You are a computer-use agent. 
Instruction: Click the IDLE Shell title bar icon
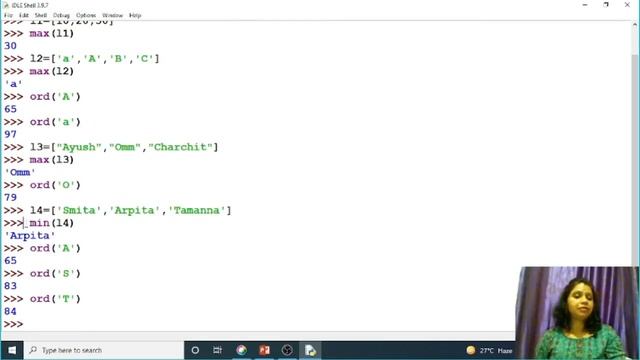coord(6,5)
